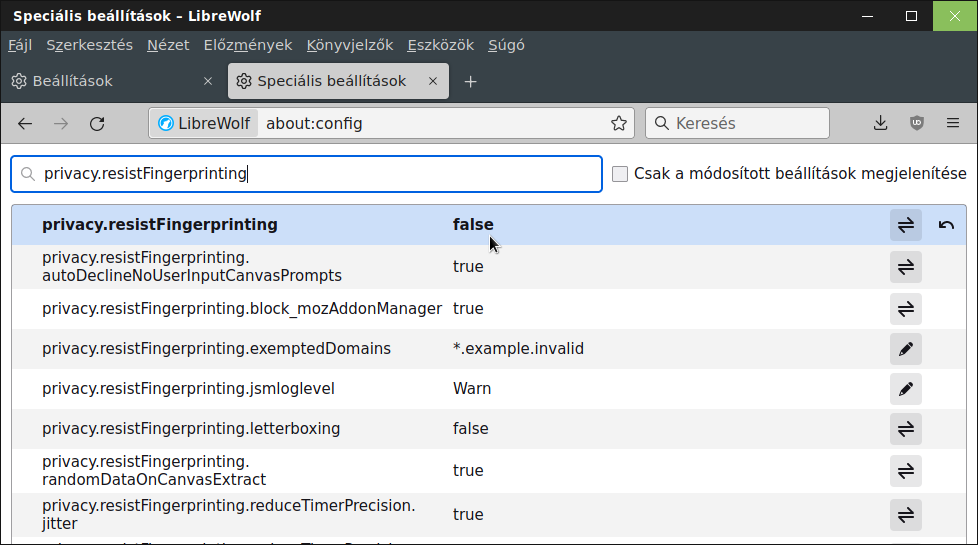Open the Könyvjelzők menu

[350, 46]
